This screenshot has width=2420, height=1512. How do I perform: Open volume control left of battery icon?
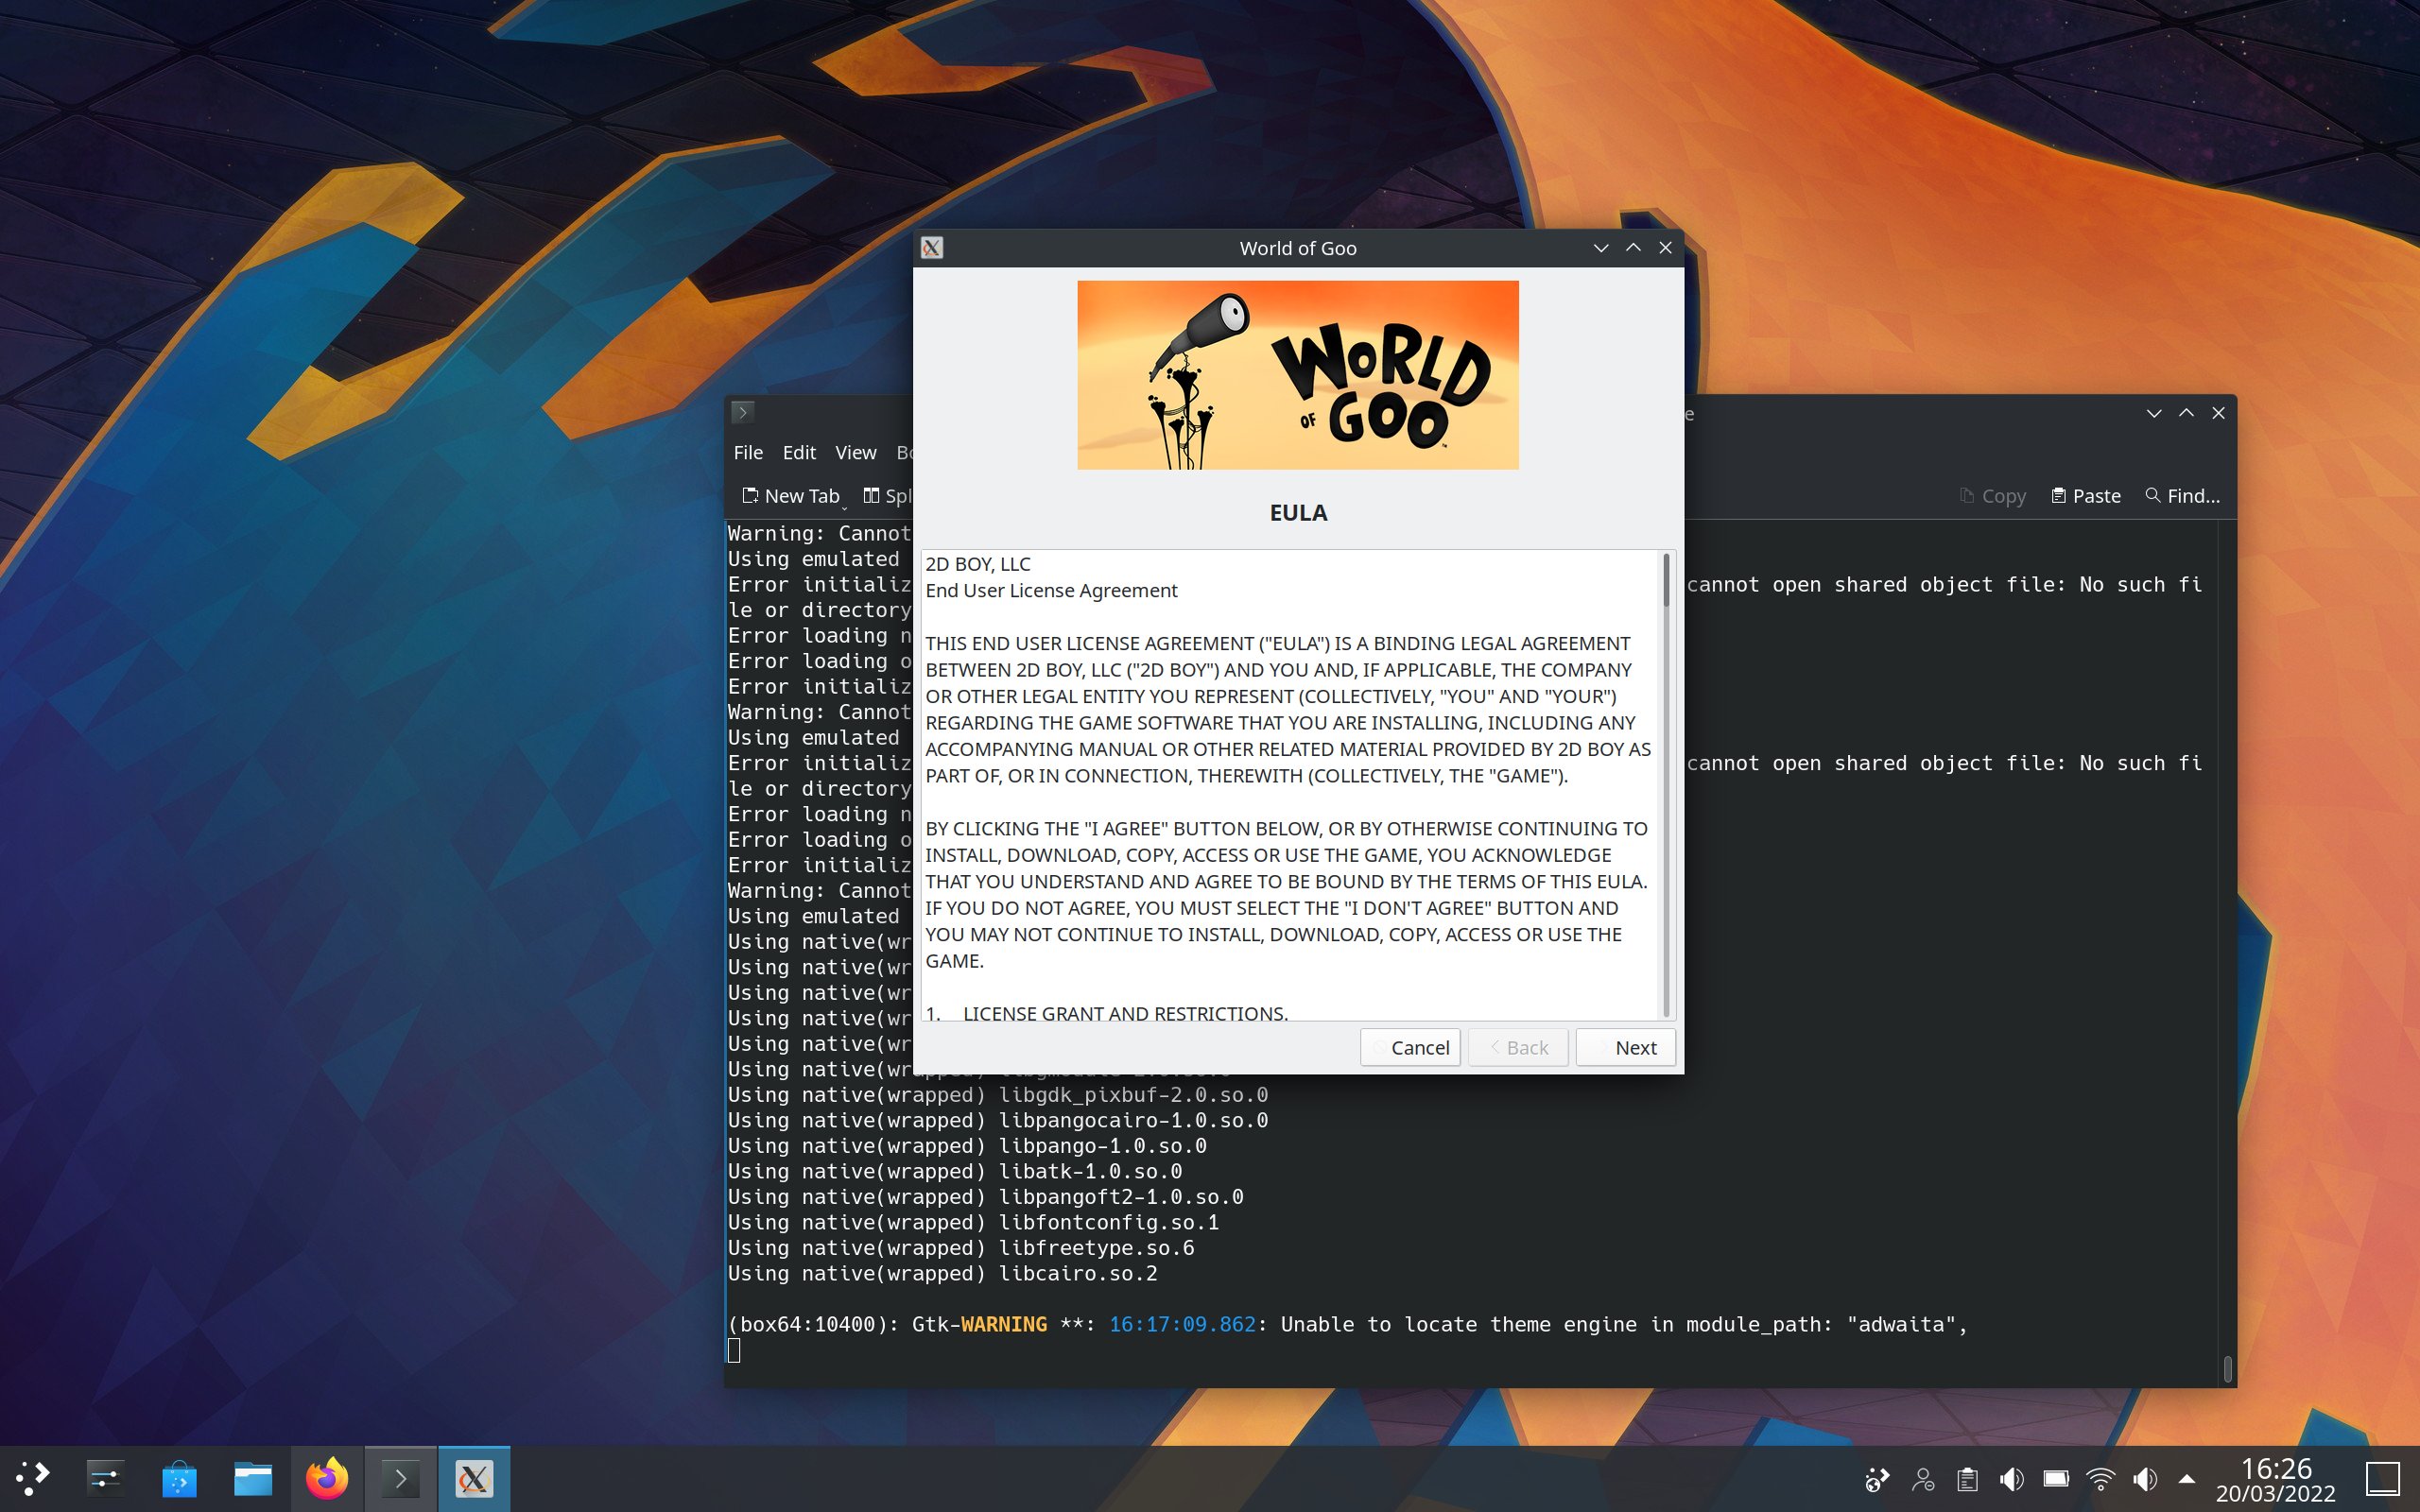pos(2011,1479)
